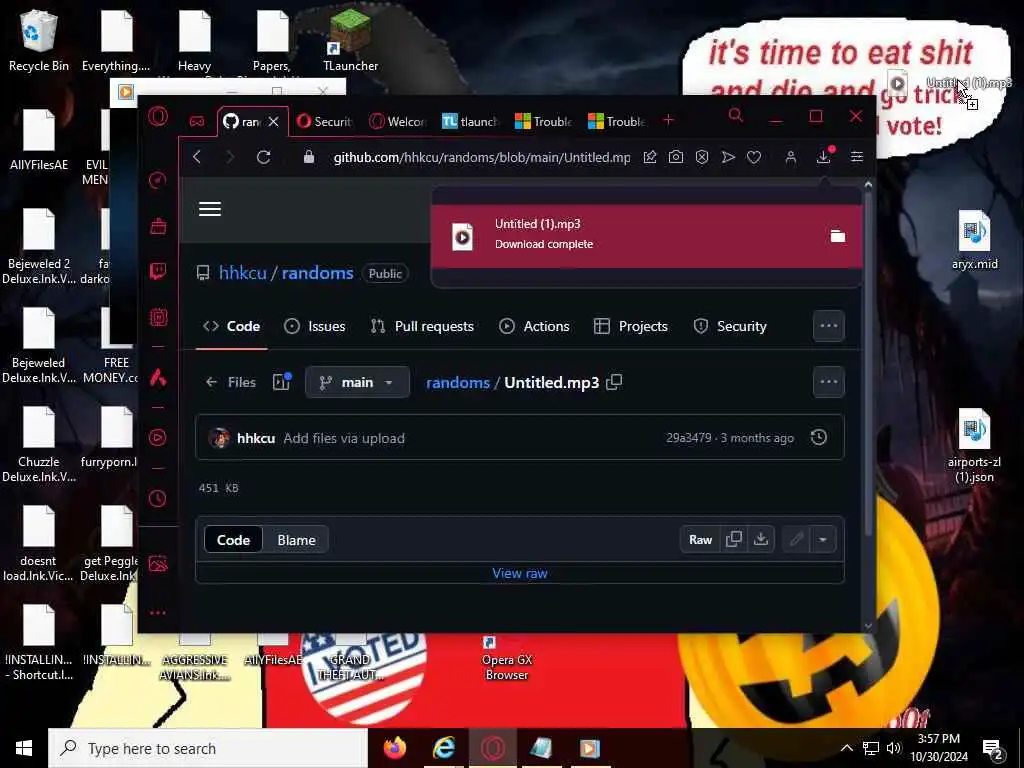Screen dimensions: 1024x768
Task: Expand more edit options caret
Action: click(823, 539)
